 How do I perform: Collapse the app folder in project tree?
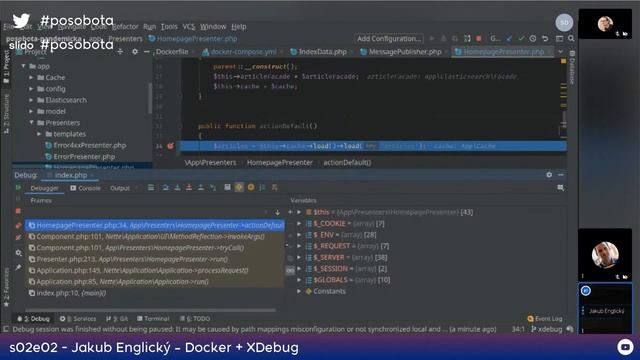click(24, 66)
